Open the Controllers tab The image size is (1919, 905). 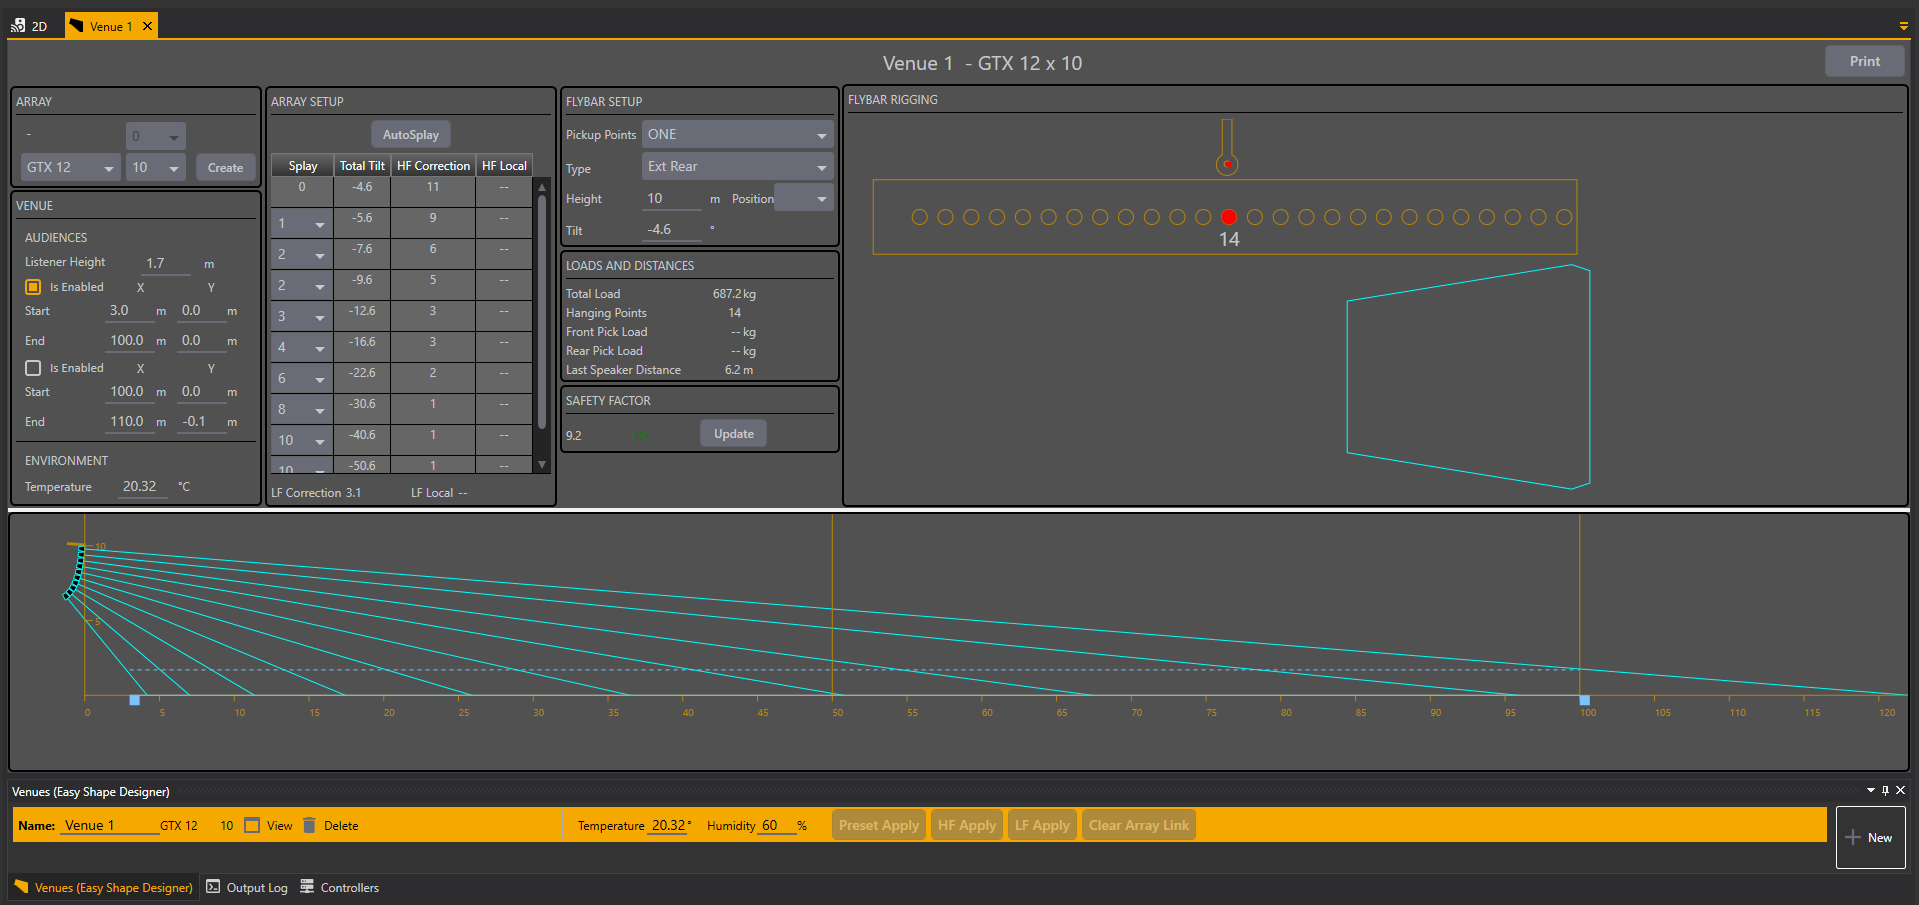click(x=340, y=887)
